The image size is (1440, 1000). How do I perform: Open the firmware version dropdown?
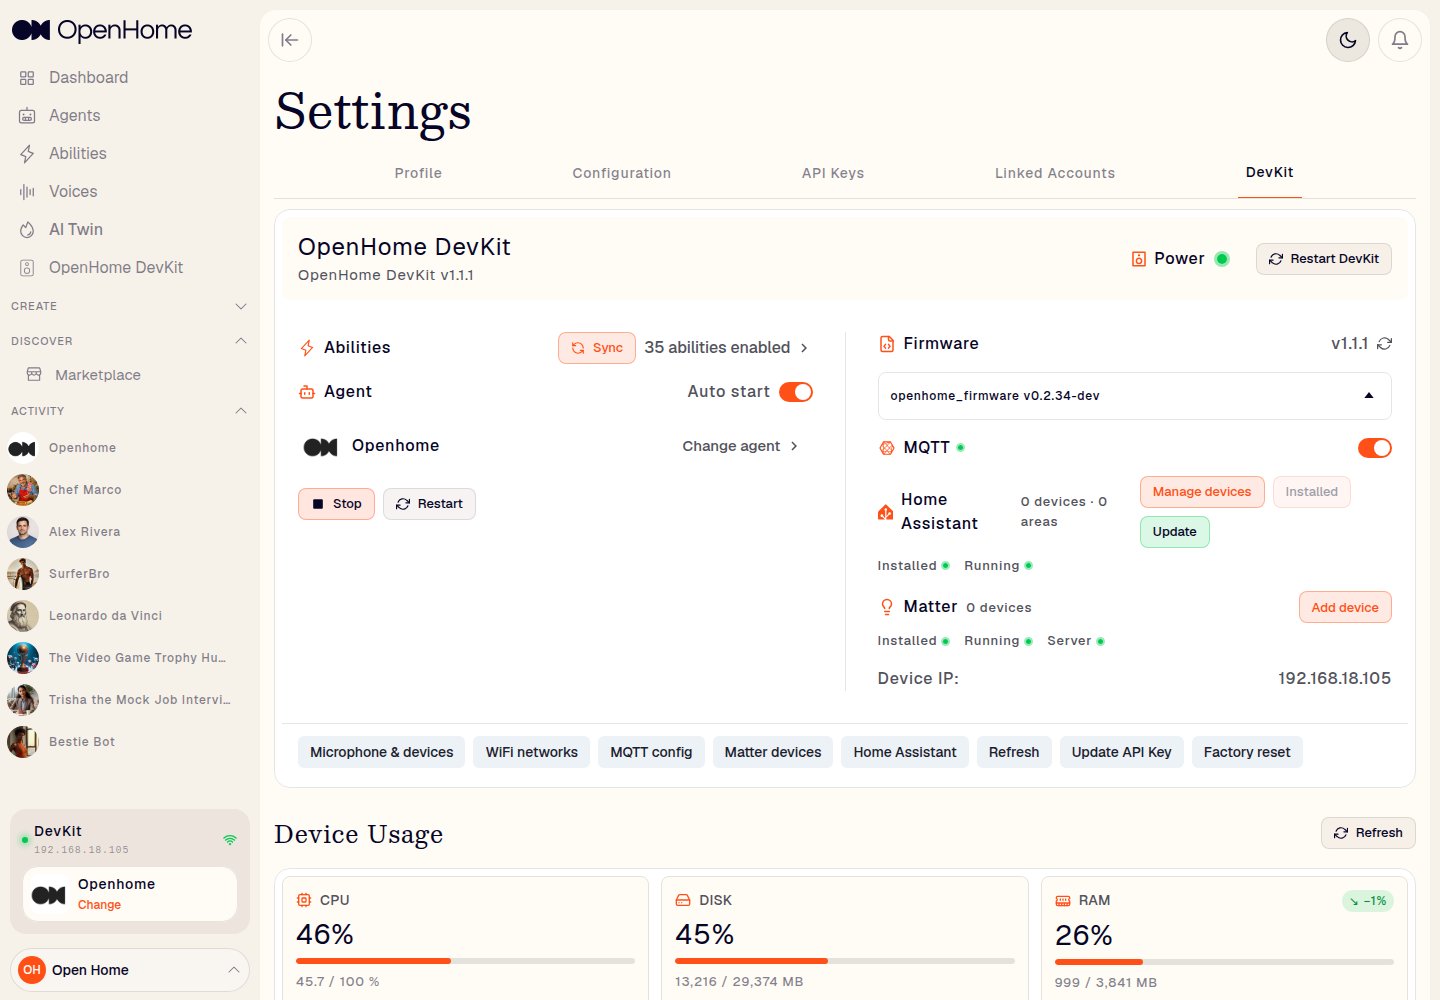point(1134,396)
